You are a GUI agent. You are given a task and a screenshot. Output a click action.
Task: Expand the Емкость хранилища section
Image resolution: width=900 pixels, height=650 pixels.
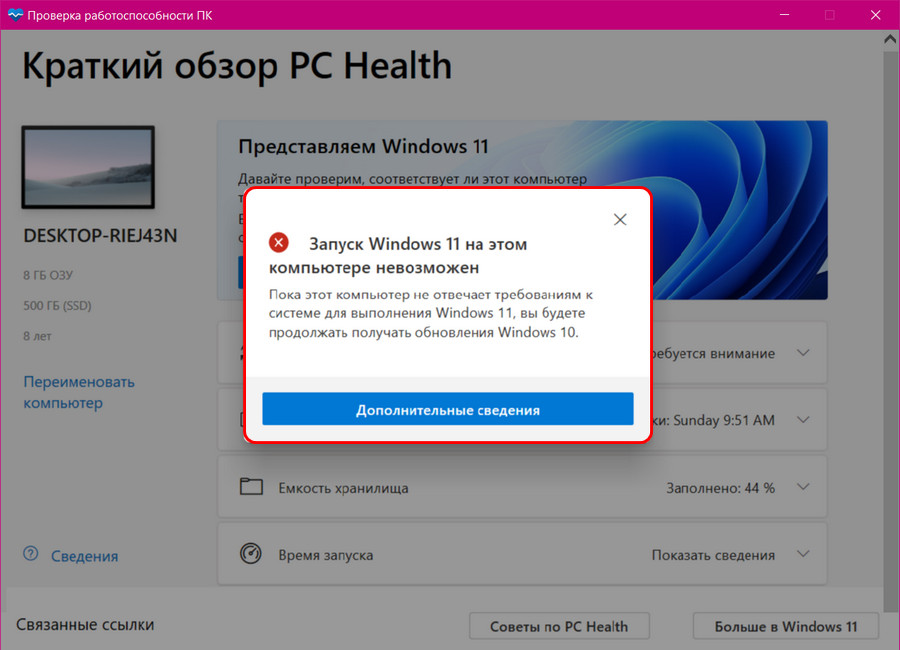(x=802, y=487)
